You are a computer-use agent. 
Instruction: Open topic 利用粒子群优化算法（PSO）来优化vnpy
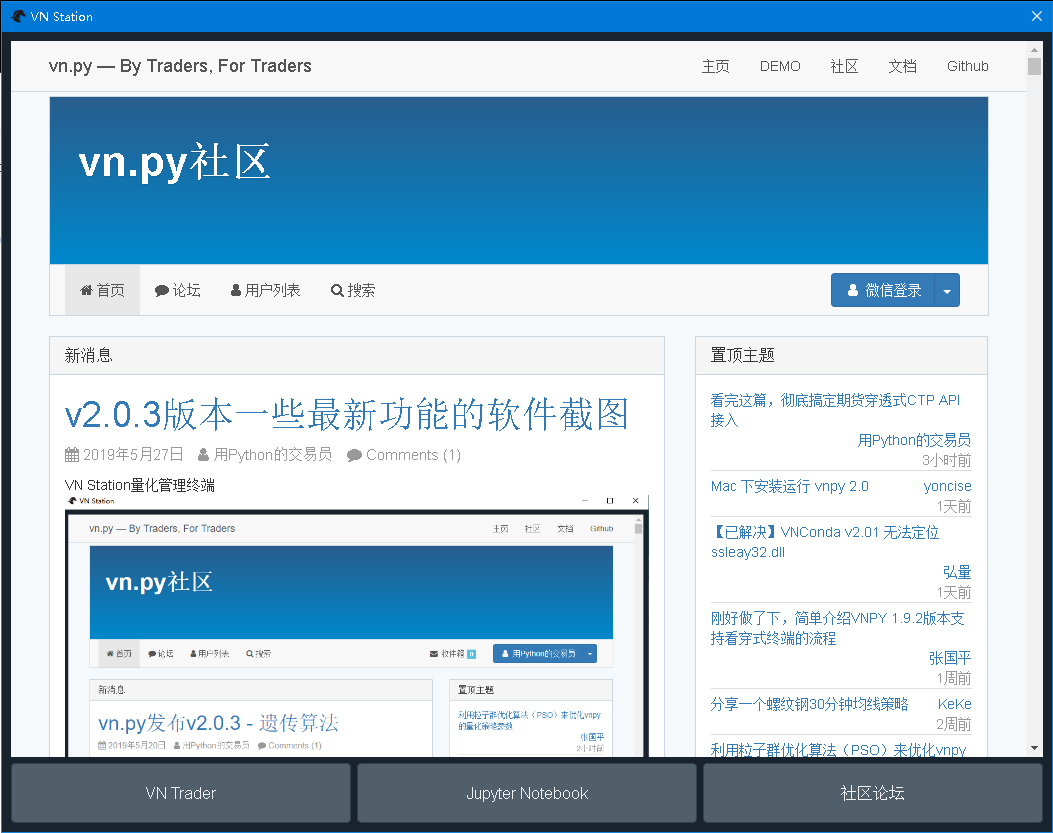(838, 749)
